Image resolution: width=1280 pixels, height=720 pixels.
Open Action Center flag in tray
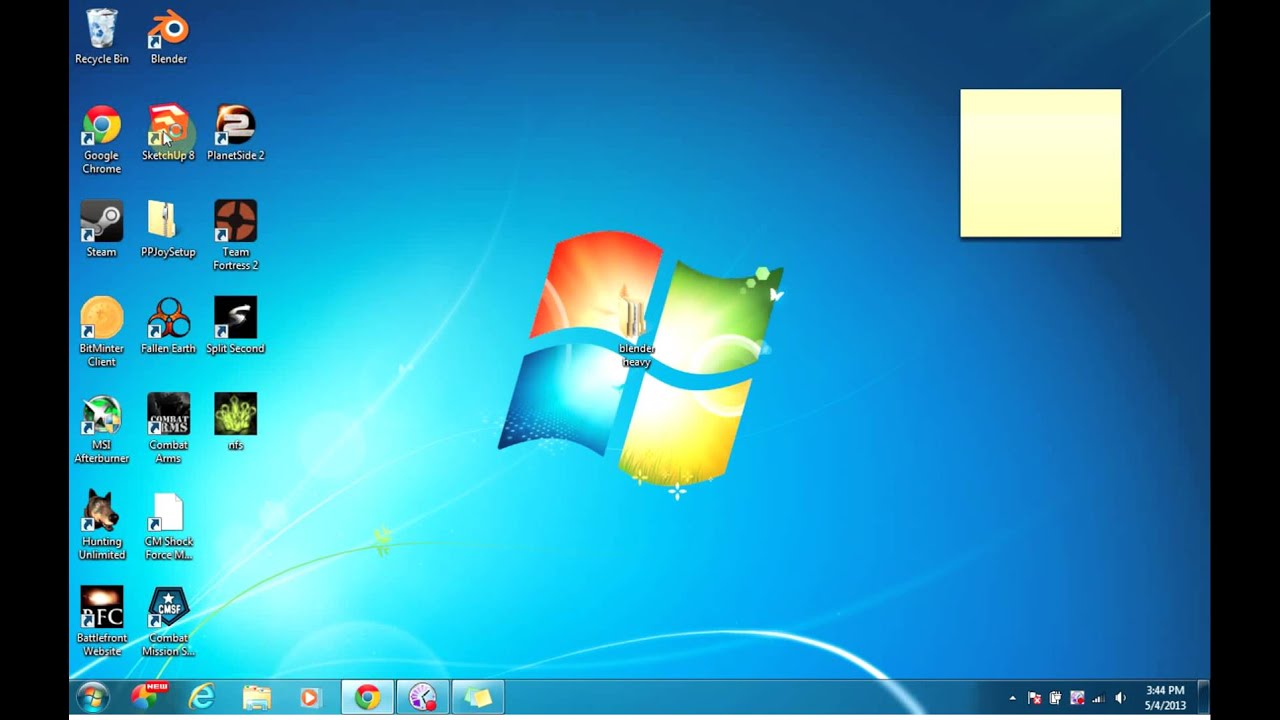click(1034, 698)
